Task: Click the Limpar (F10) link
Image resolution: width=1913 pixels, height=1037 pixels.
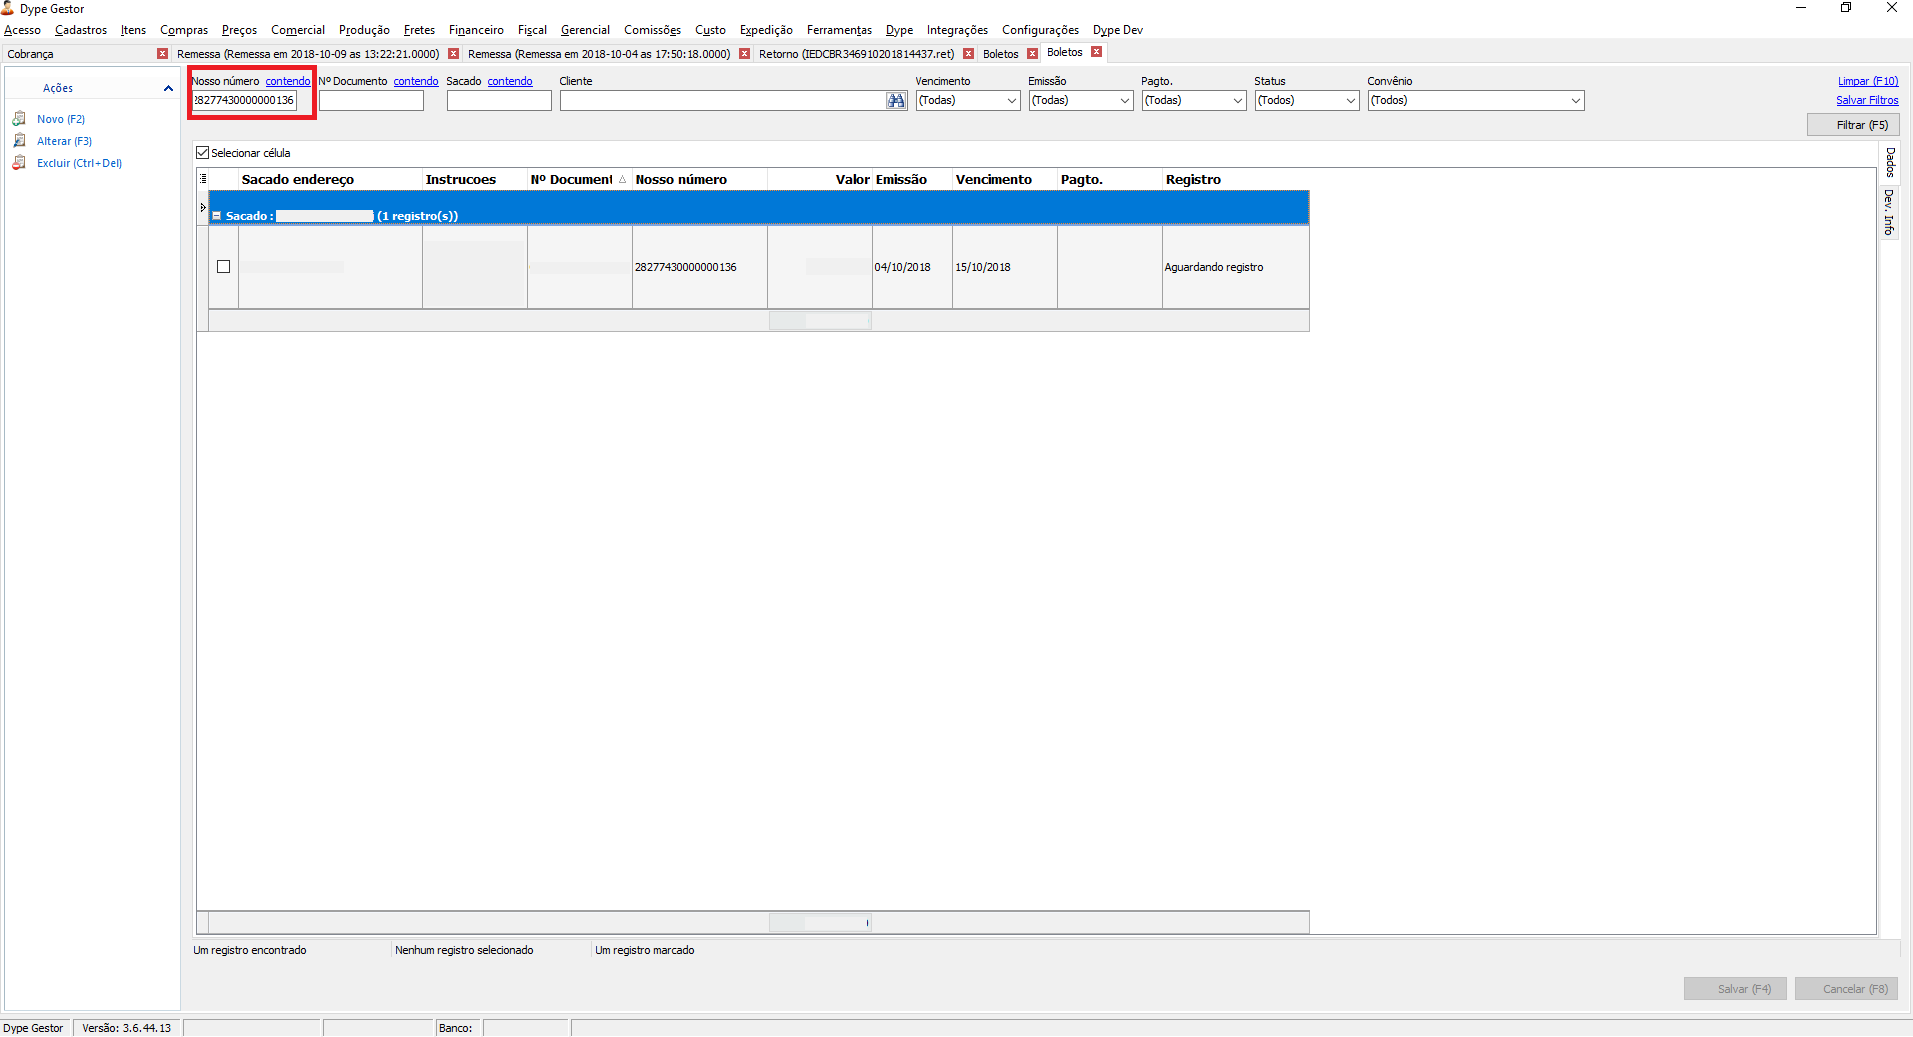Action: coord(1868,81)
